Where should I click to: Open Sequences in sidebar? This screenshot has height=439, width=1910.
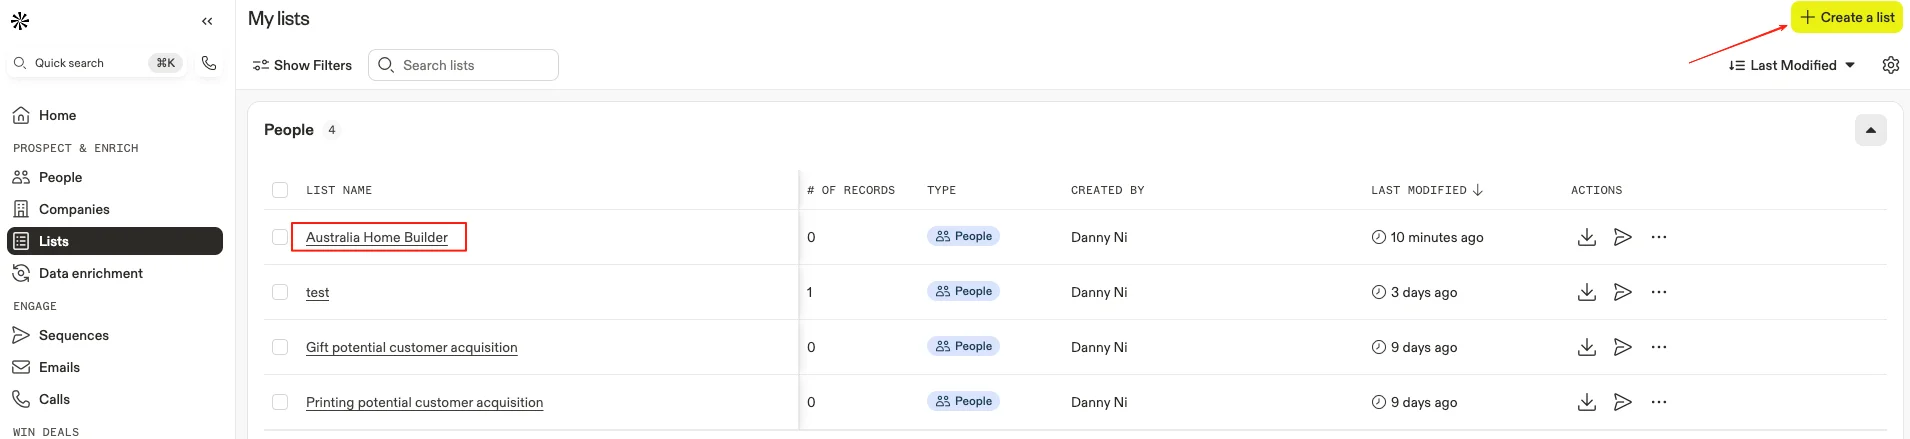[x=115, y=335]
